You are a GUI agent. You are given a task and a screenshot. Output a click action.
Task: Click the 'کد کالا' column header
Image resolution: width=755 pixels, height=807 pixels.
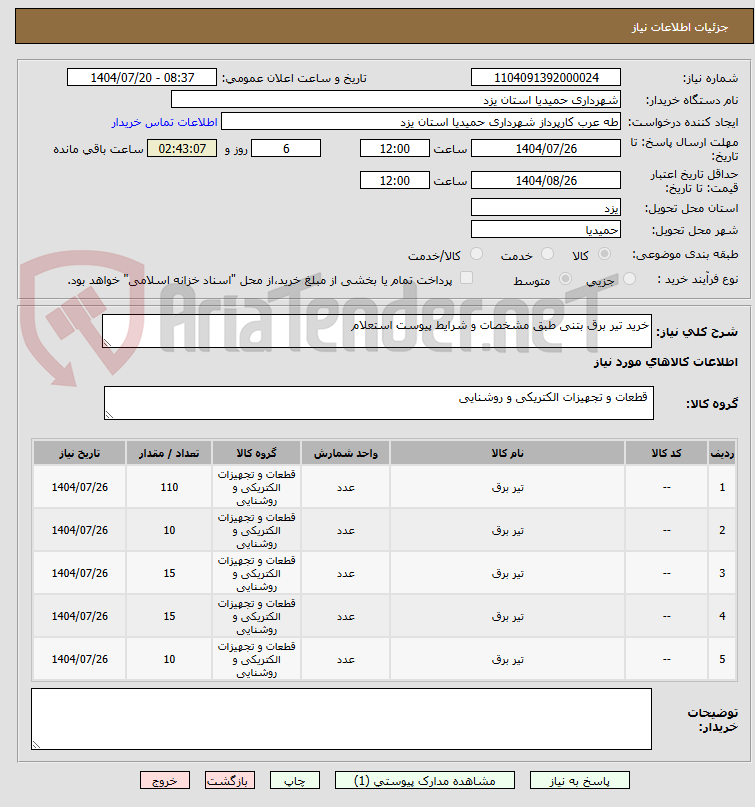click(666, 453)
